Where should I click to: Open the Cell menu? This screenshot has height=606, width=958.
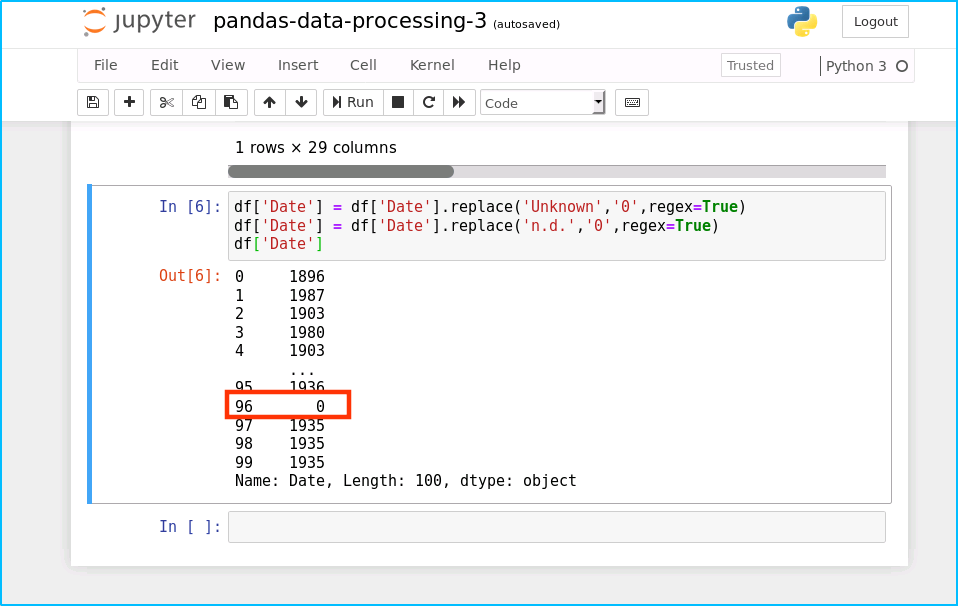coord(363,65)
